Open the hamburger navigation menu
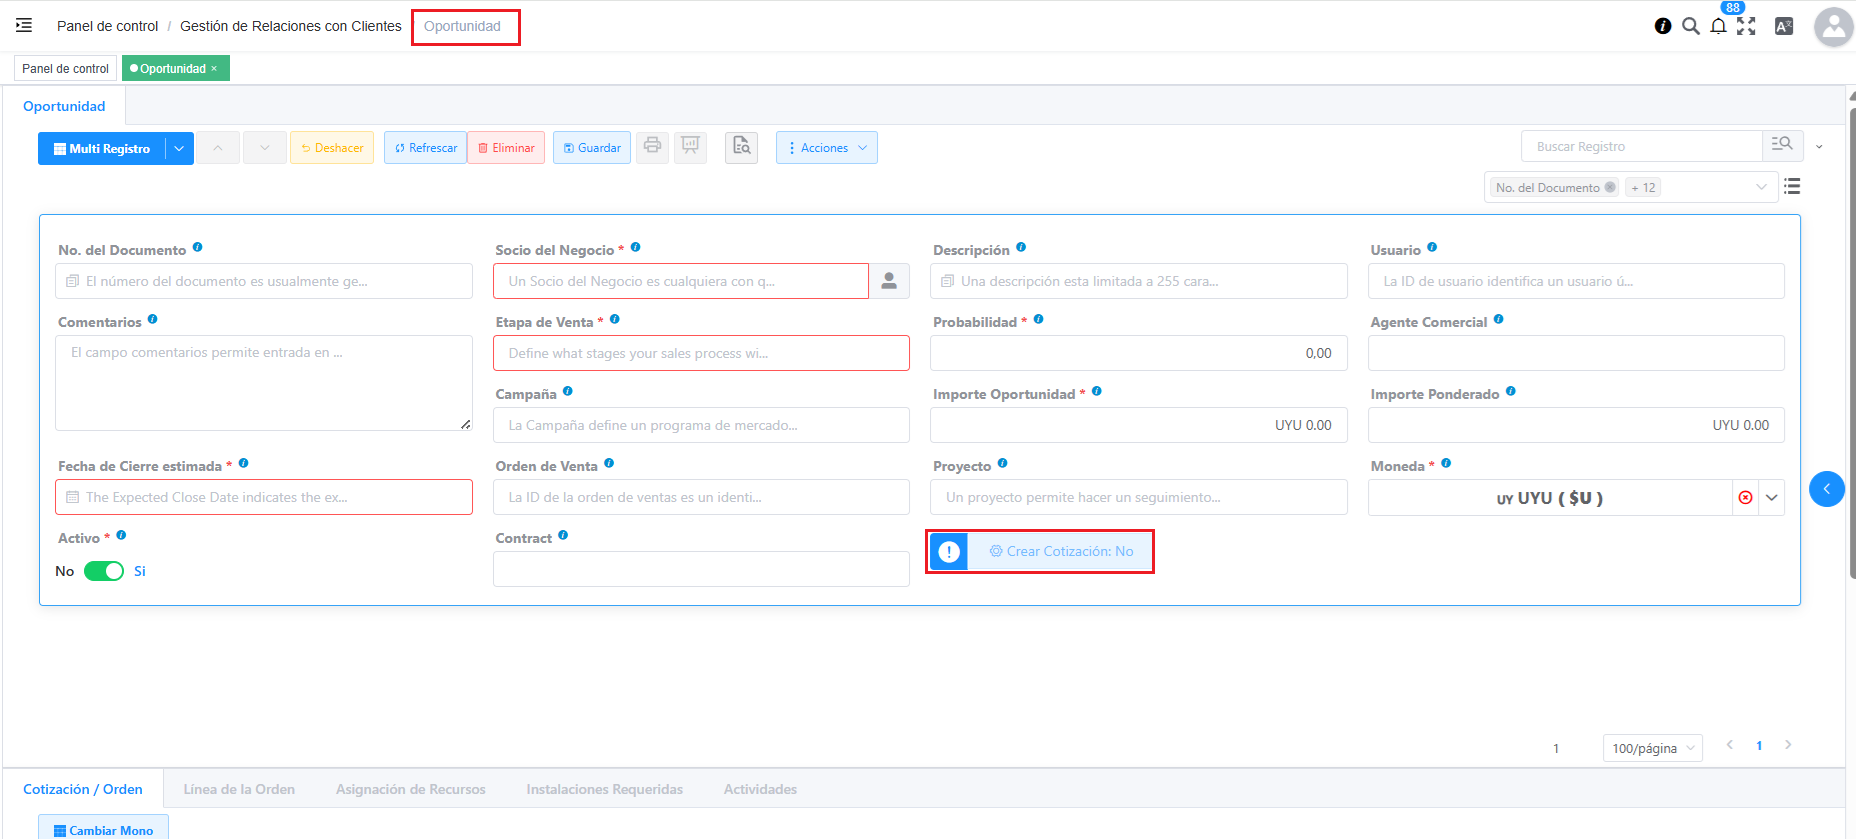1856x839 pixels. point(24,26)
